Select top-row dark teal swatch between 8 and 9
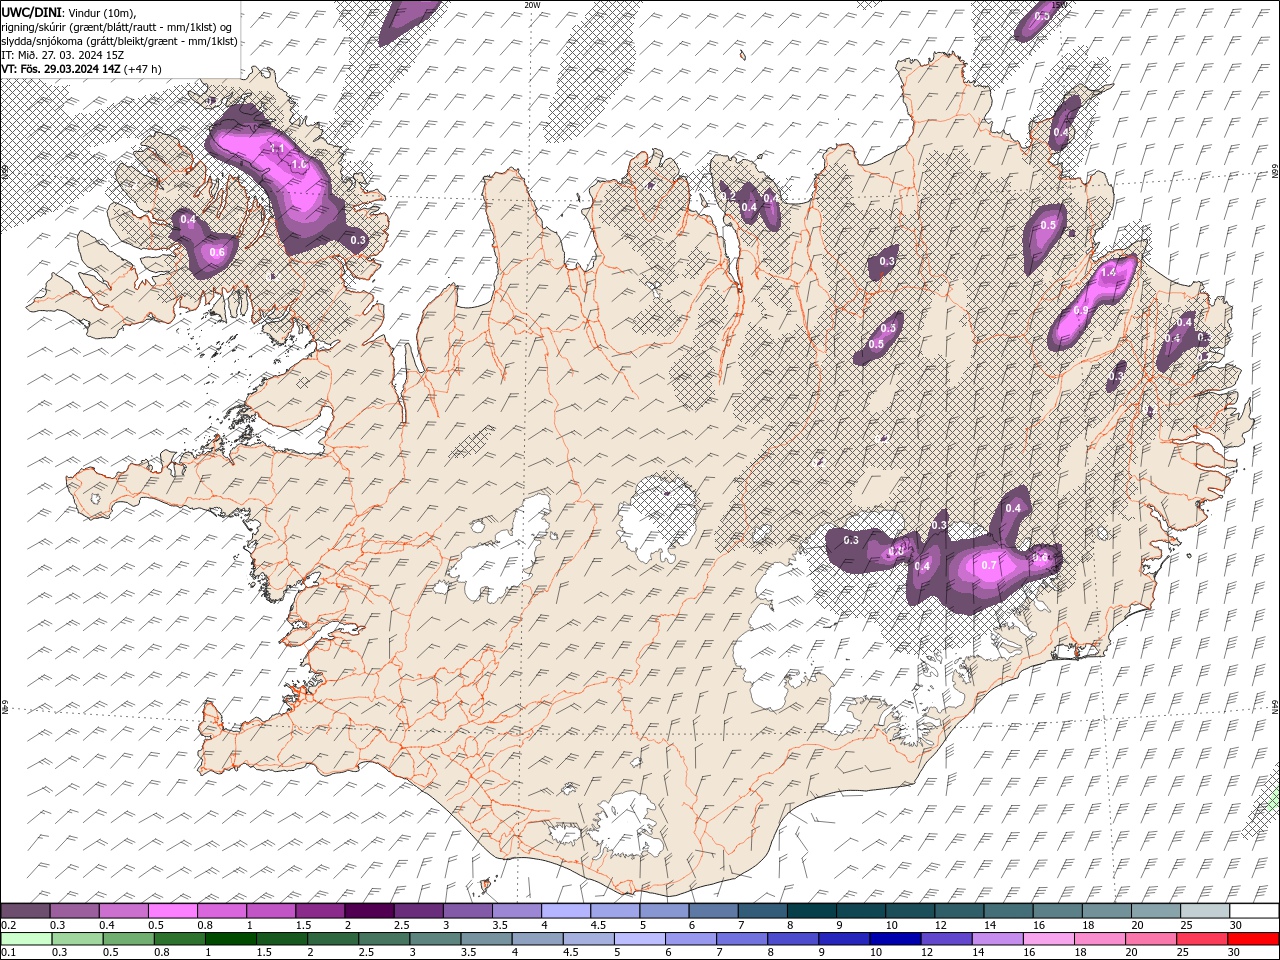Image resolution: width=1280 pixels, height=960 pixels. pyautogui.click(x=812, y=911)
